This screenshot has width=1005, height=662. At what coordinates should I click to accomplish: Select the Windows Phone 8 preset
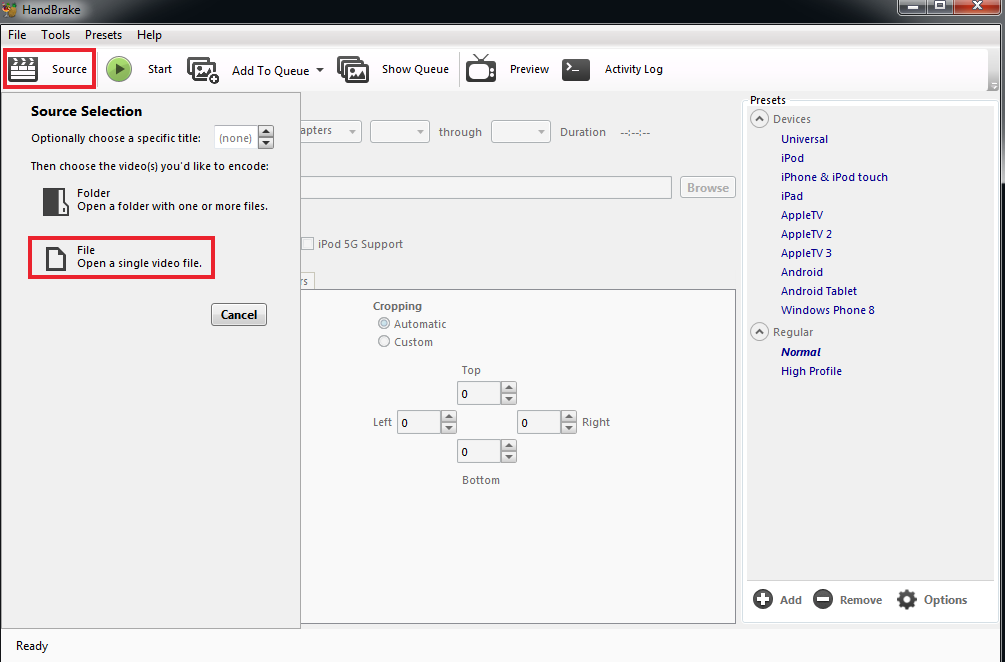pyautogui.click(x=827, y=310)
